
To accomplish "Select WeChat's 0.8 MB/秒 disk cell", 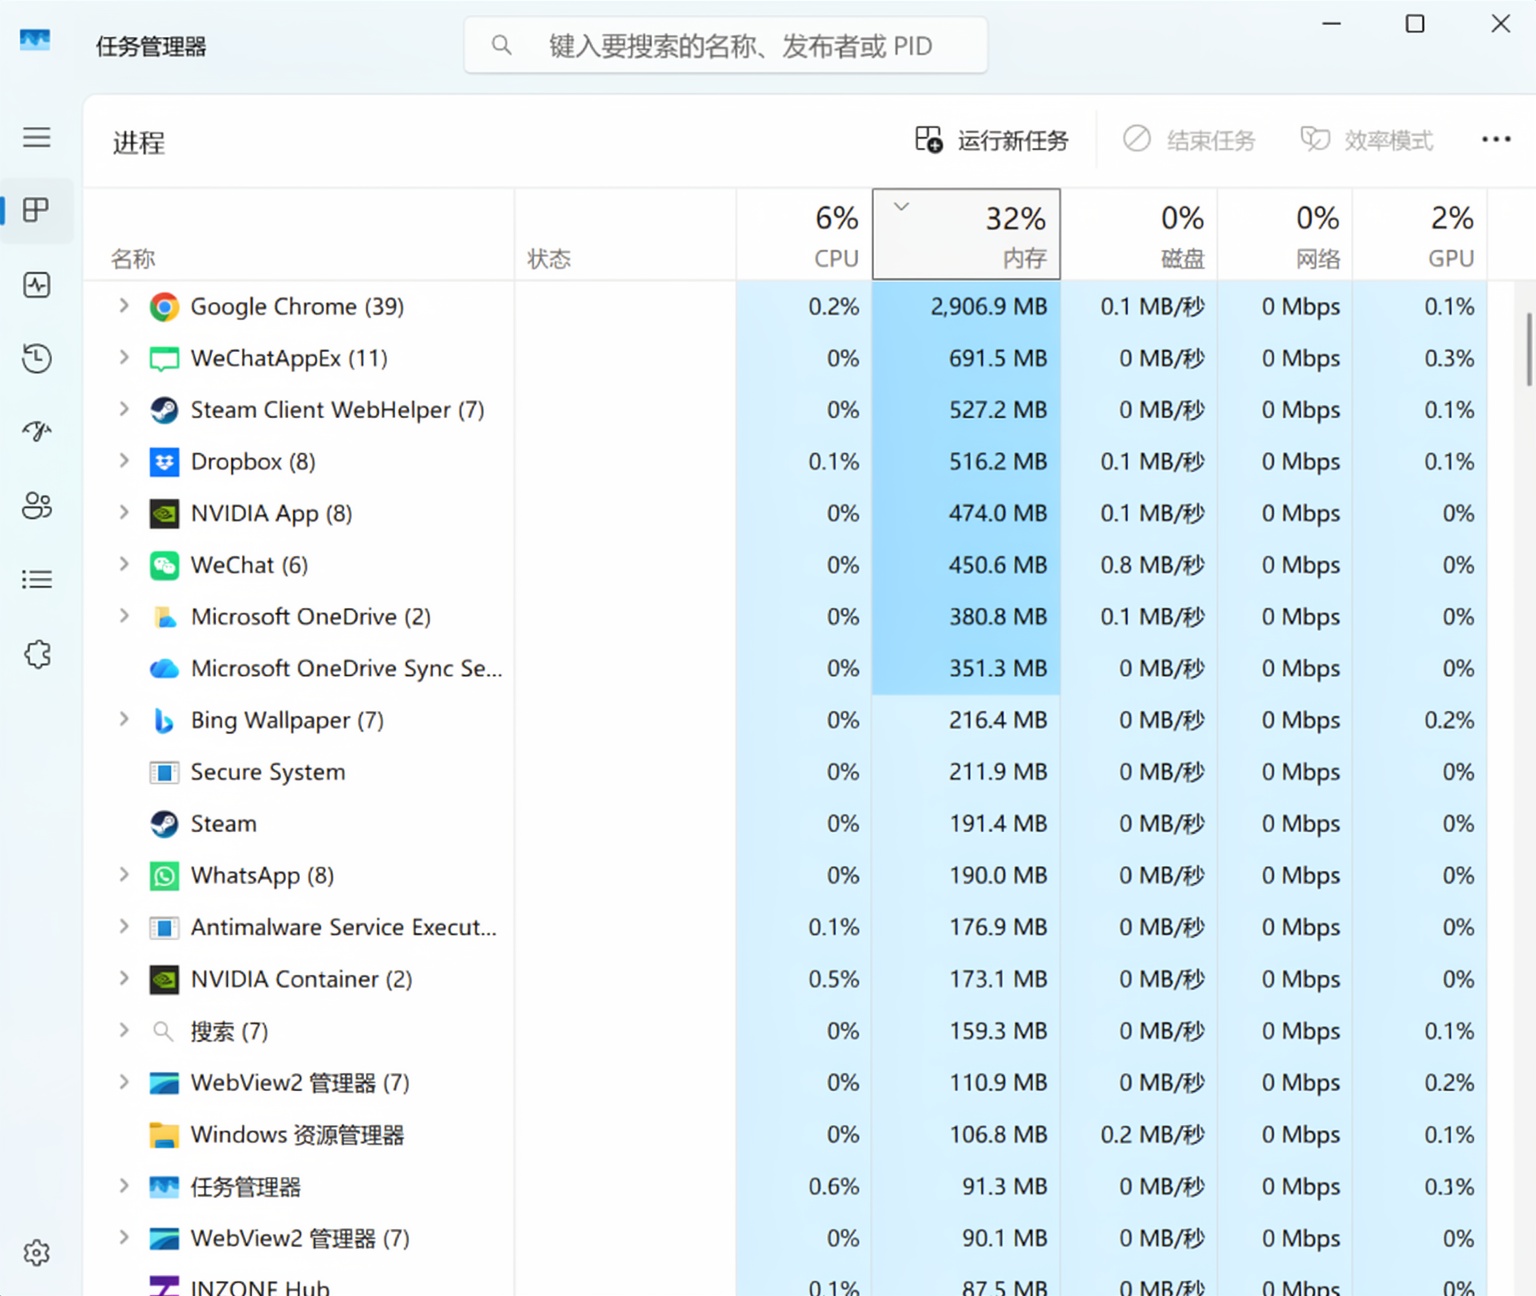I will (1139, 565).
